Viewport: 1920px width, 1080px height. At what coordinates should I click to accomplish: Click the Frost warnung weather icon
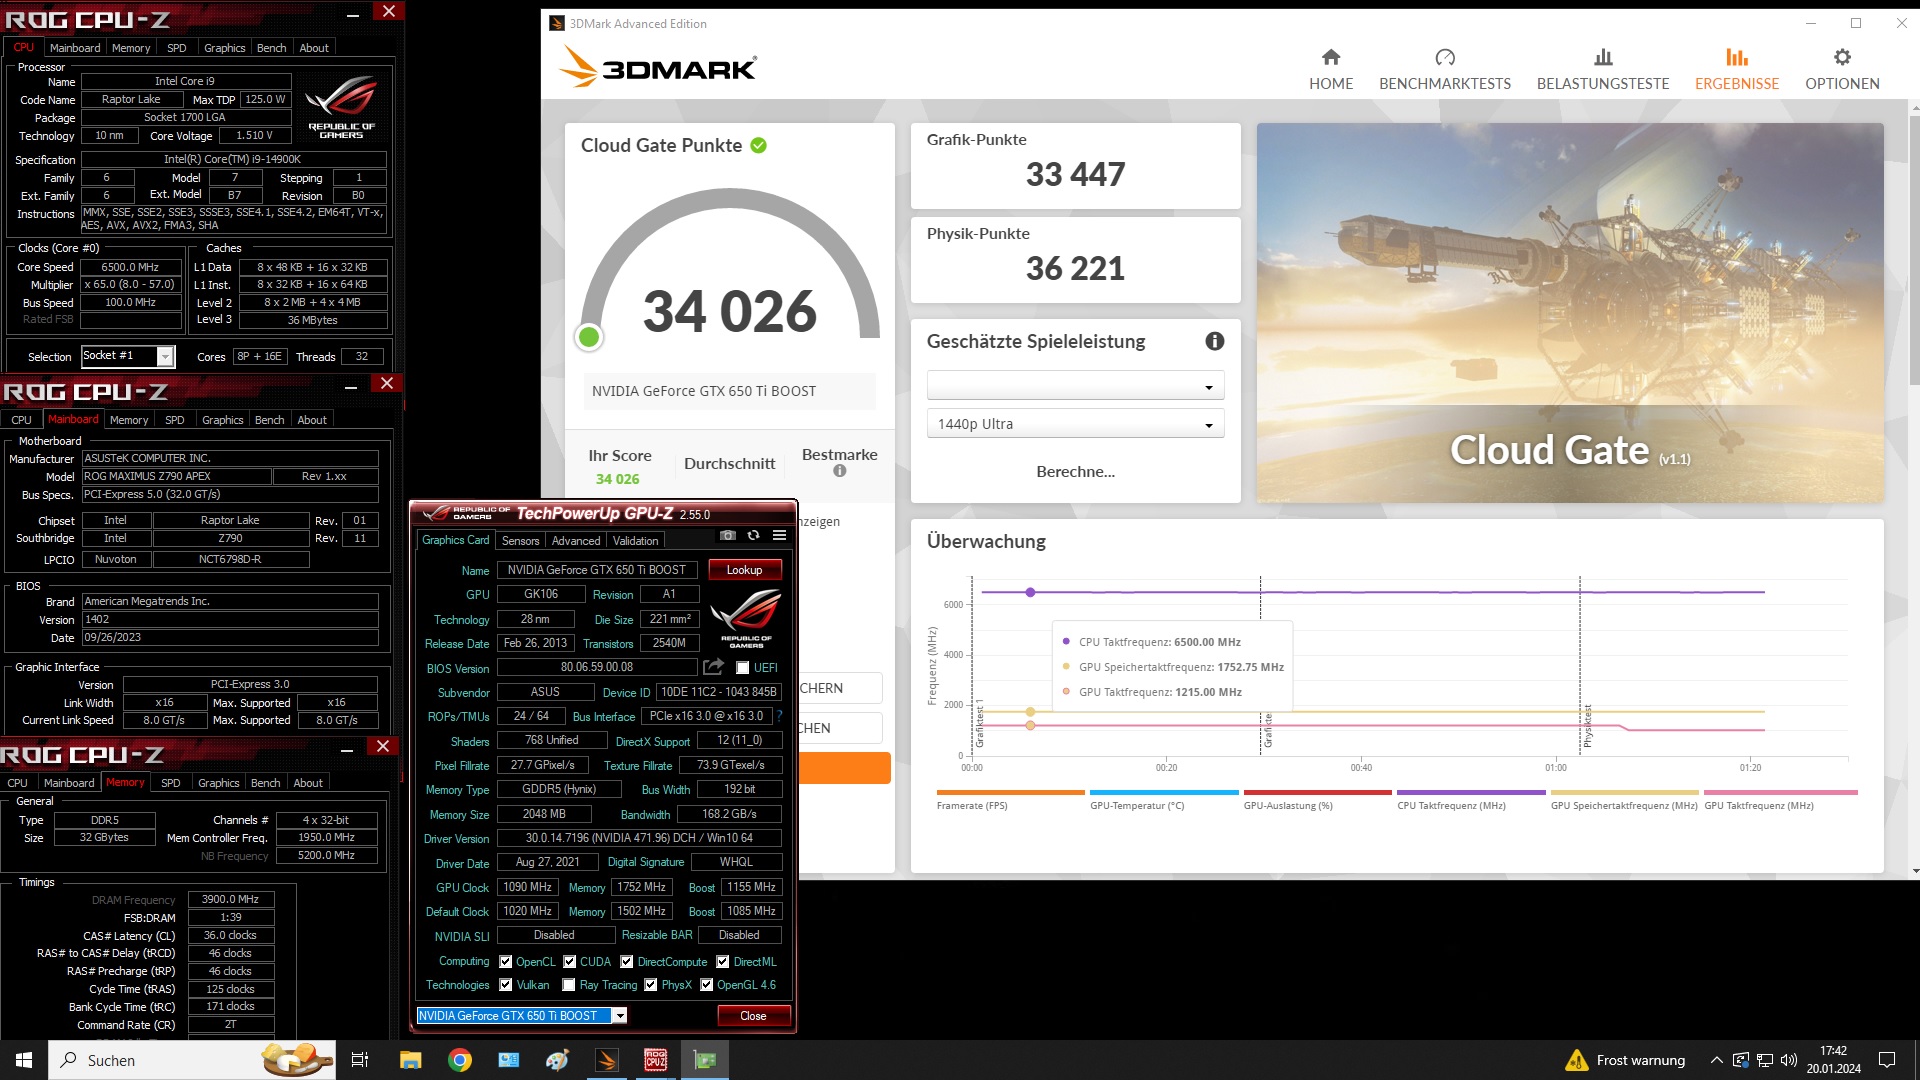tap(1577, 1060)
